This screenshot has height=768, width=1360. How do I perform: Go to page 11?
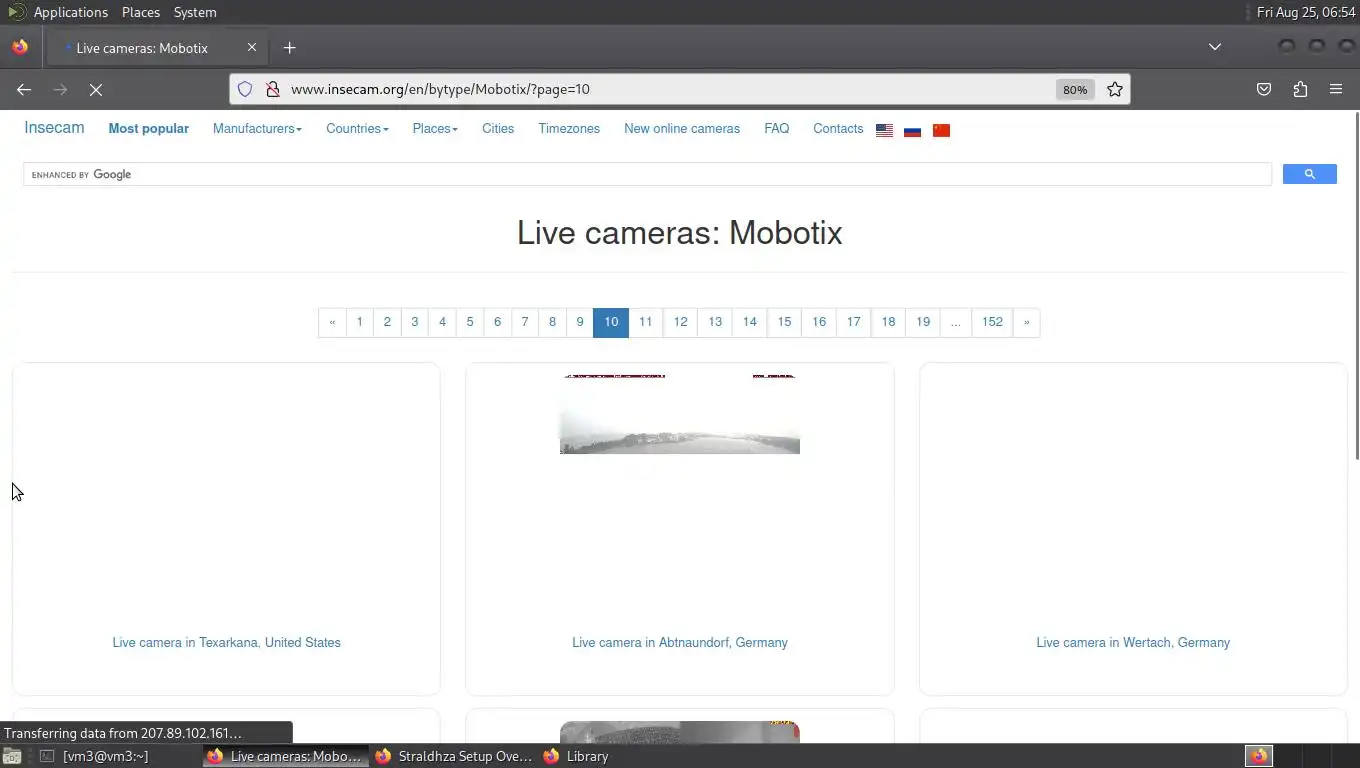click(x=646, y=322)
